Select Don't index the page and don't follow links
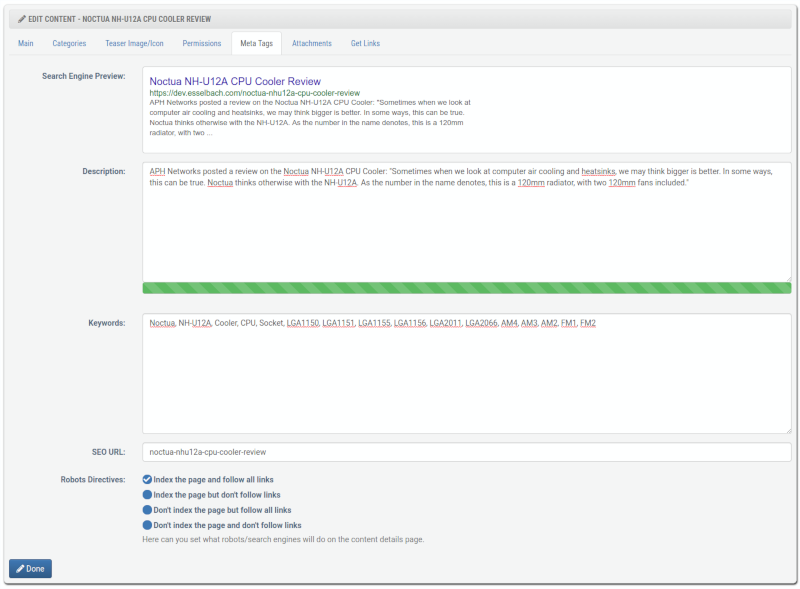 [x=147, y=525]
